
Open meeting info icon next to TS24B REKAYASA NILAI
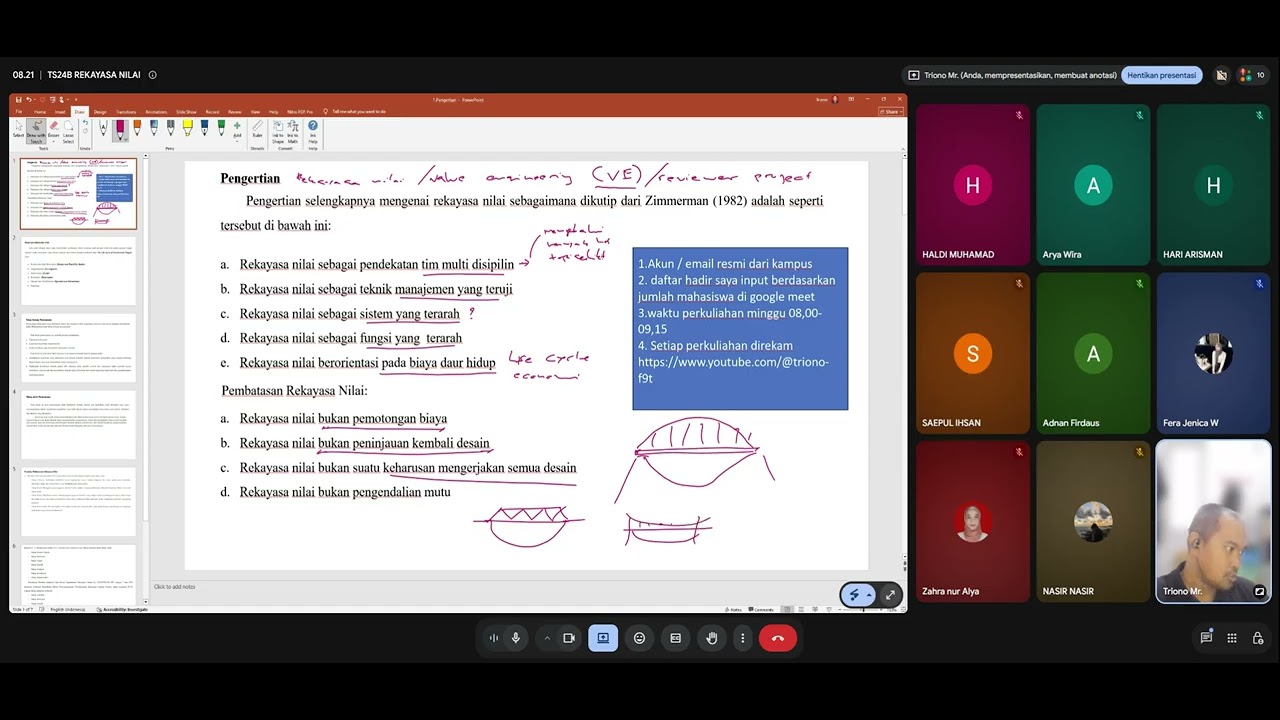click(152, 75)
